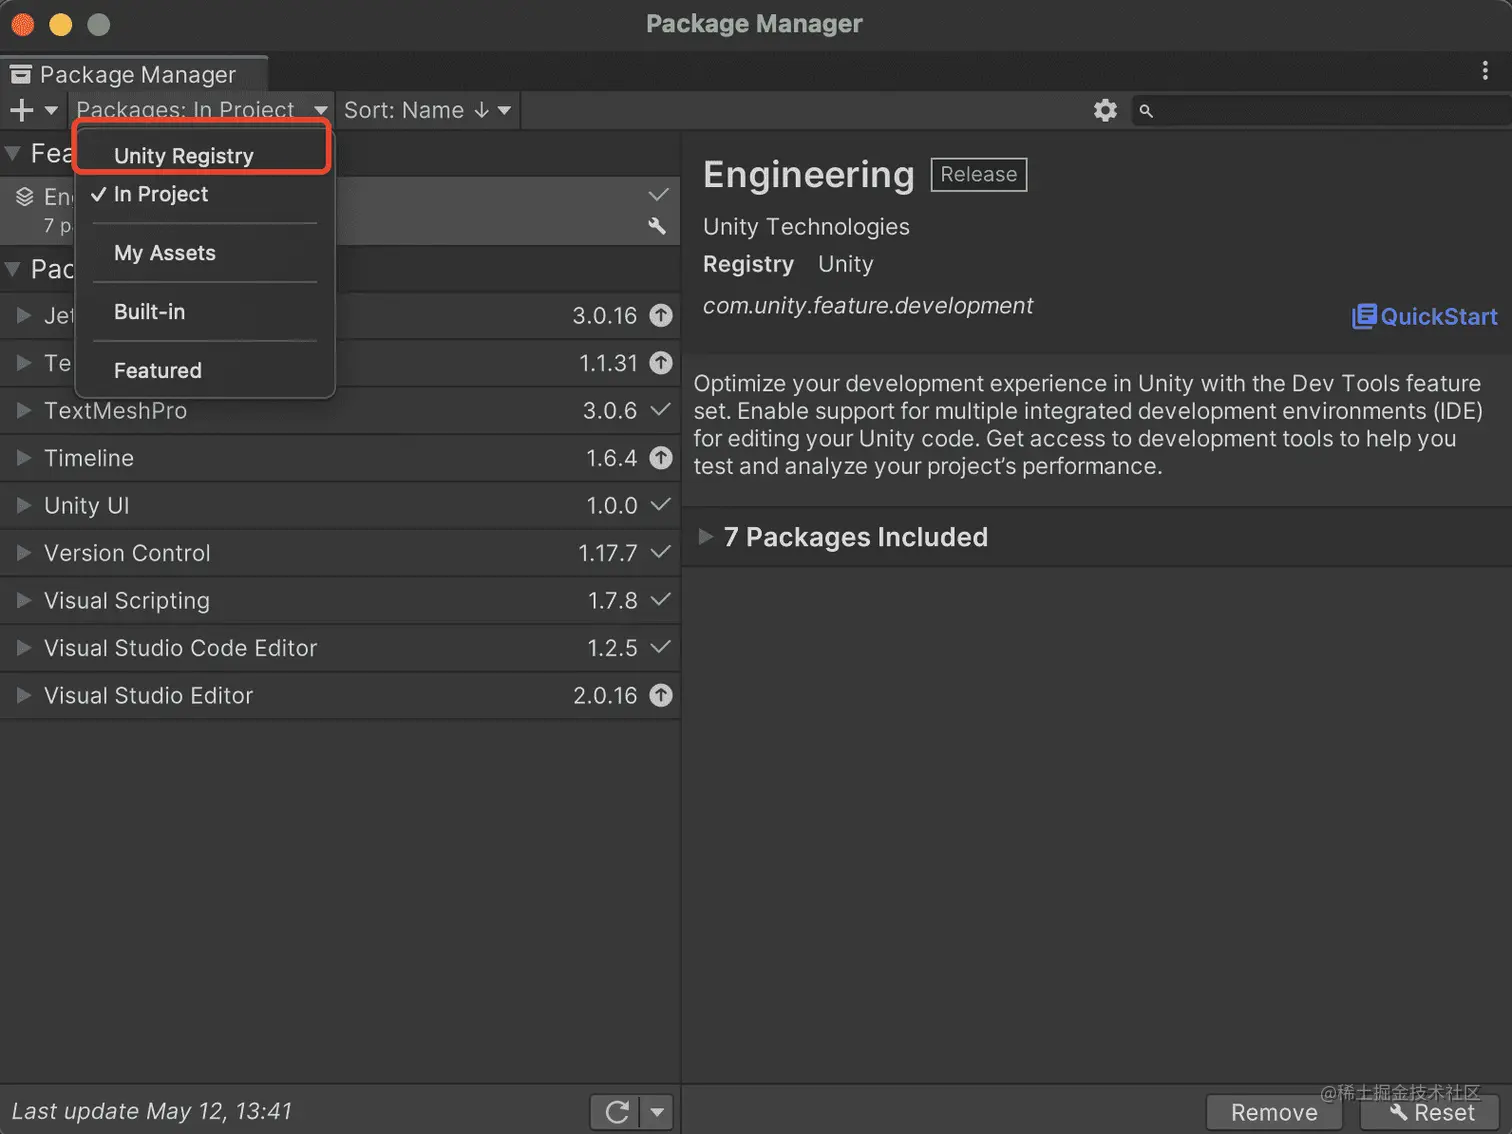1512x1134 pixels.
Task: Expand the Visual Scripting package versions
Action: point(24,600)
